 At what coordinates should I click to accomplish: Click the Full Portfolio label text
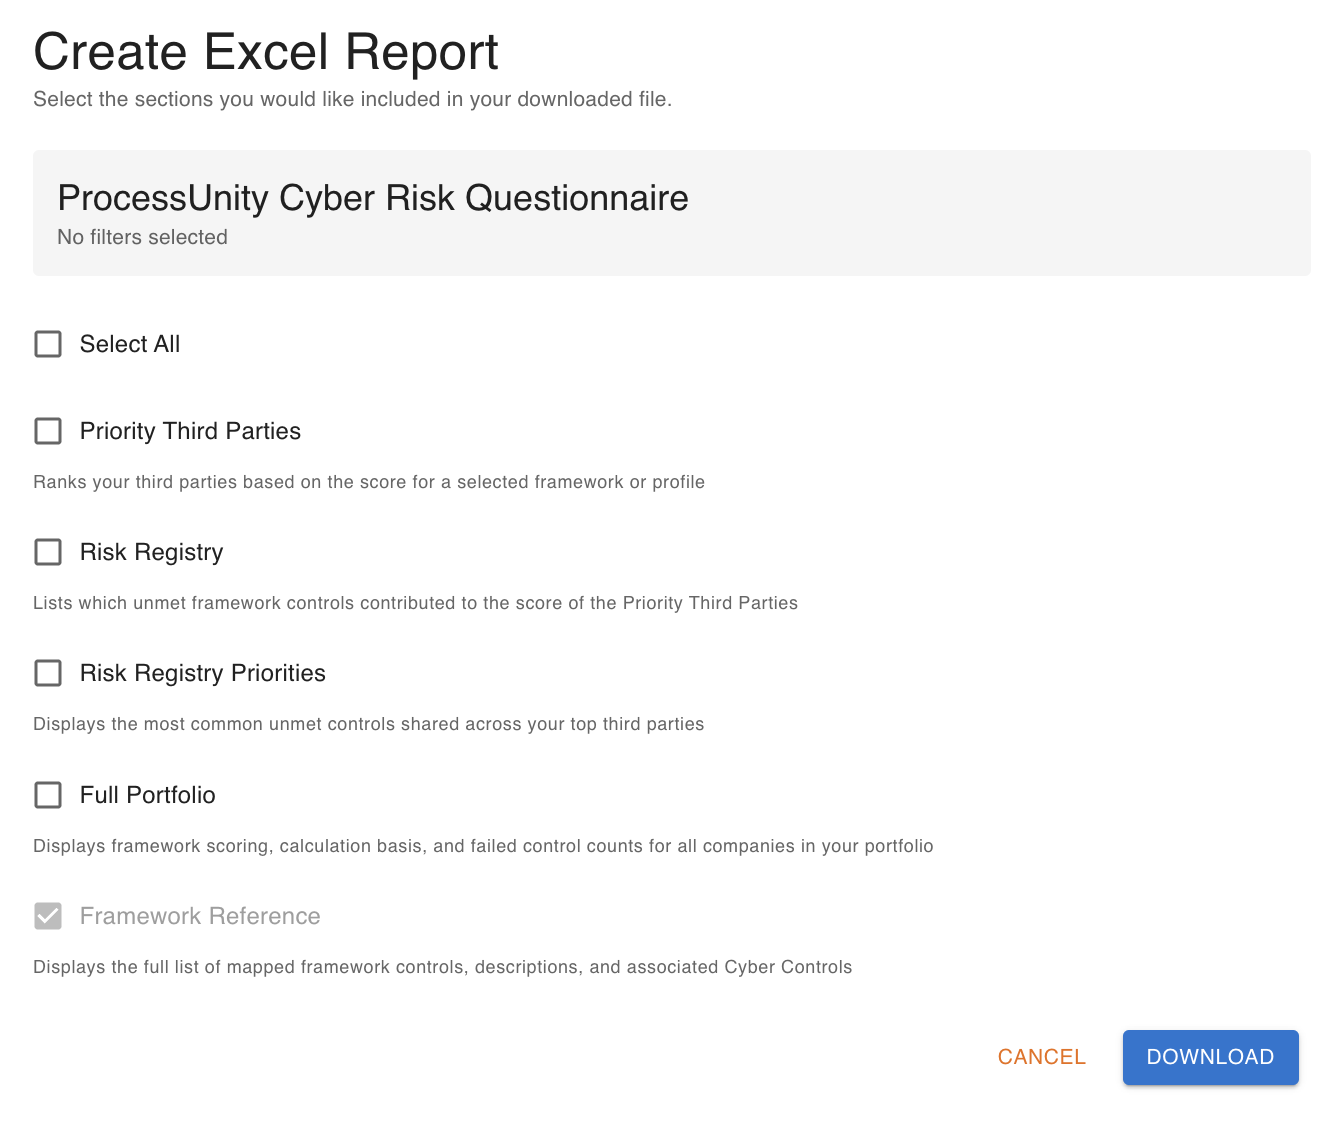pos(147,795)
